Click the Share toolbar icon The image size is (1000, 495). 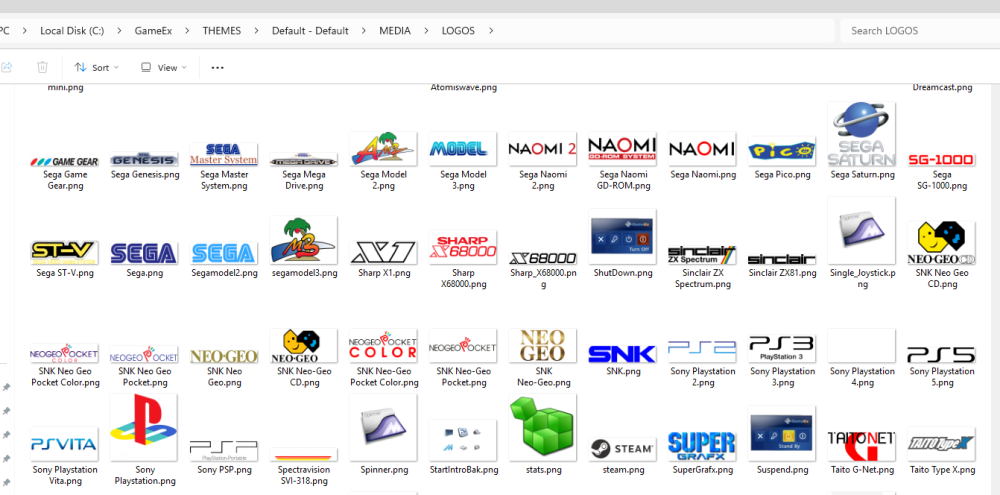click(x=7, y=67)
